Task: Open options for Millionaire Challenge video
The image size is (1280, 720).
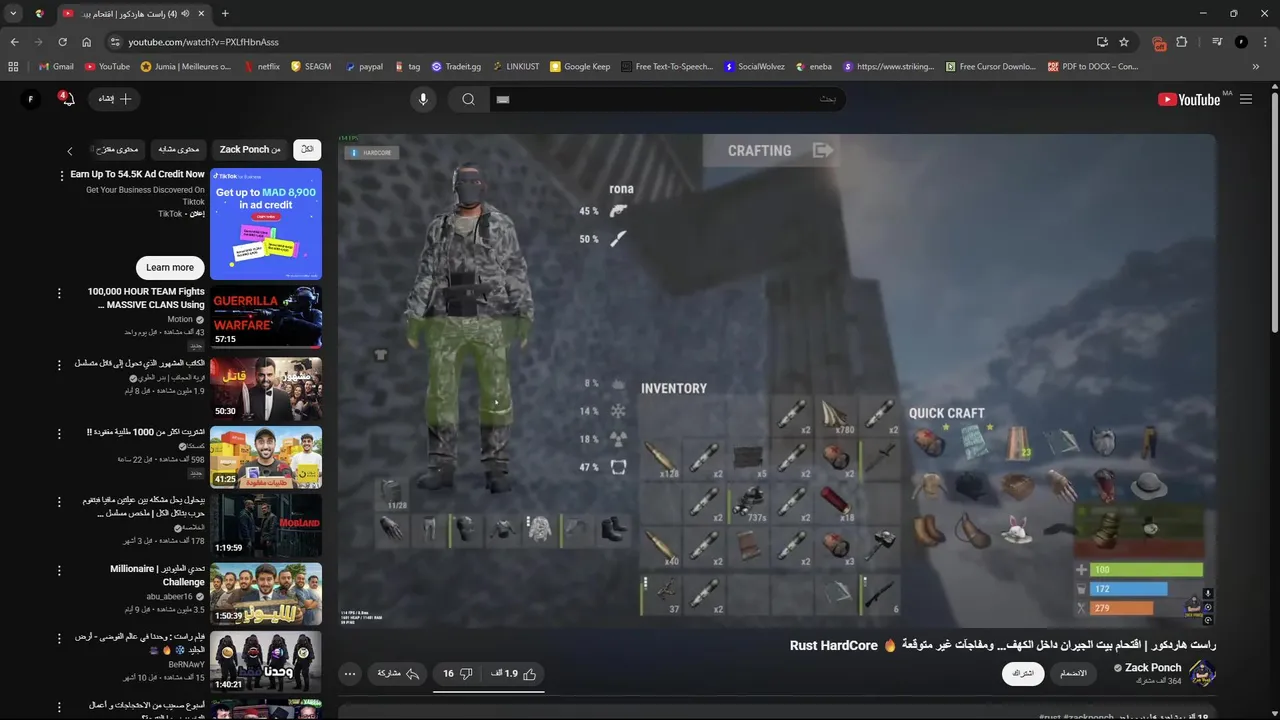Action: pos(59,570)
